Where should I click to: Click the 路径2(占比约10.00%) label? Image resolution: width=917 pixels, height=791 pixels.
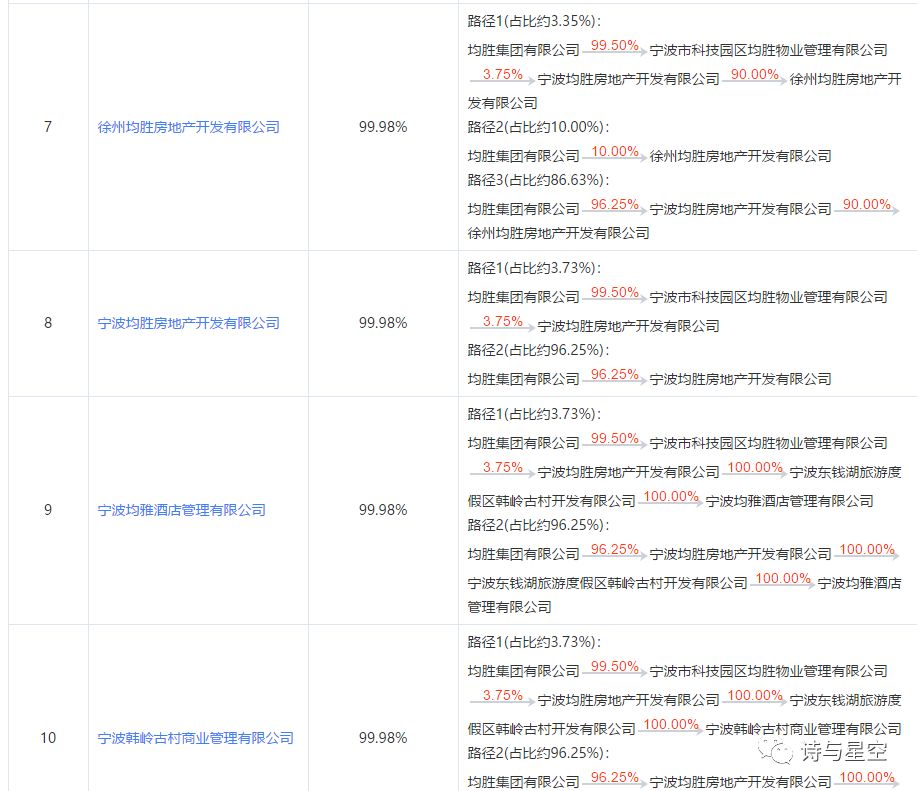[538, 127]
